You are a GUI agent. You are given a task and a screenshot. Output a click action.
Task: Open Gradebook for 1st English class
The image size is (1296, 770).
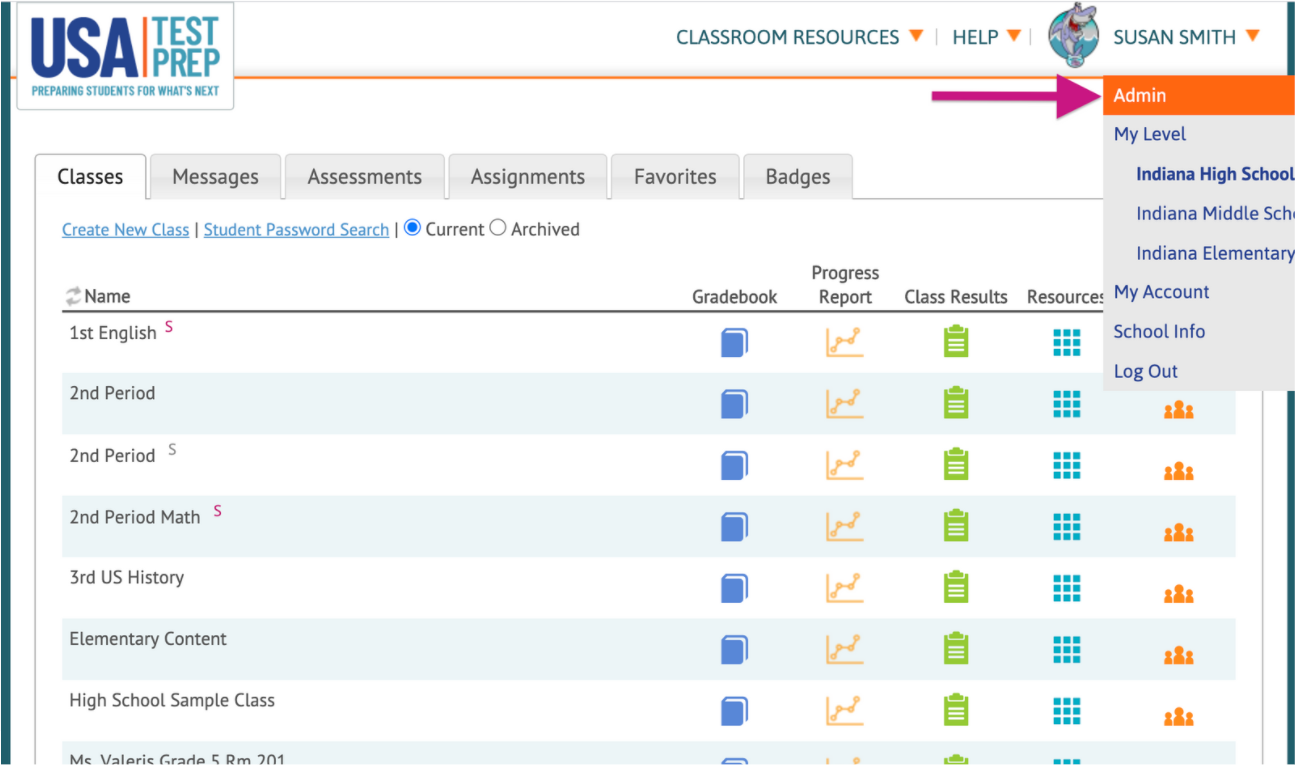(x=734, y=343)
